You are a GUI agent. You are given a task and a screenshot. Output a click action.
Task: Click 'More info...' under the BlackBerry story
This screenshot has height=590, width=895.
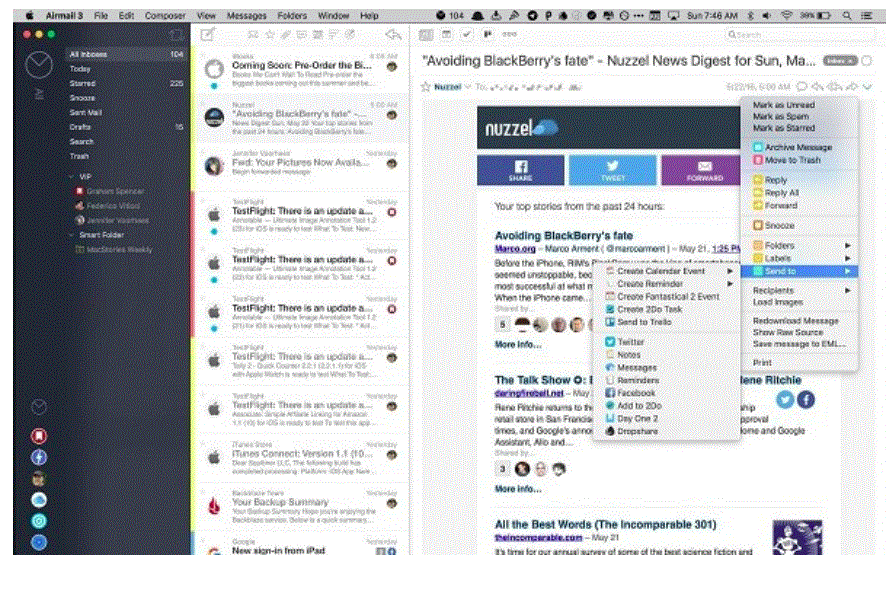[518, 345]
